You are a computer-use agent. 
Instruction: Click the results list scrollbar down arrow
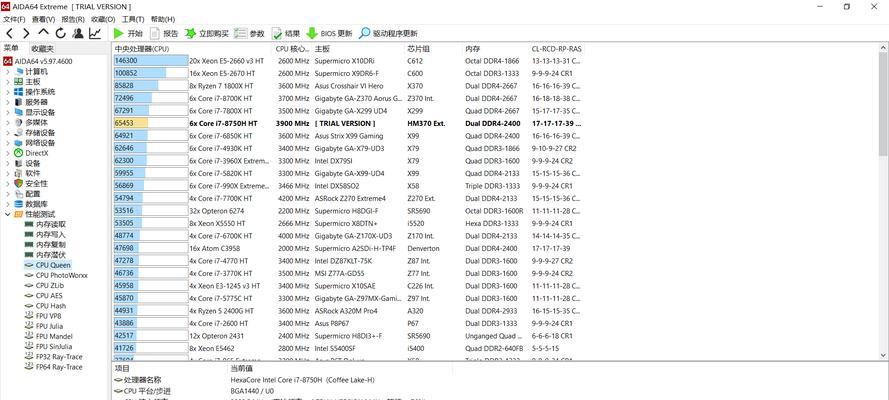click(x=883, y=355)
